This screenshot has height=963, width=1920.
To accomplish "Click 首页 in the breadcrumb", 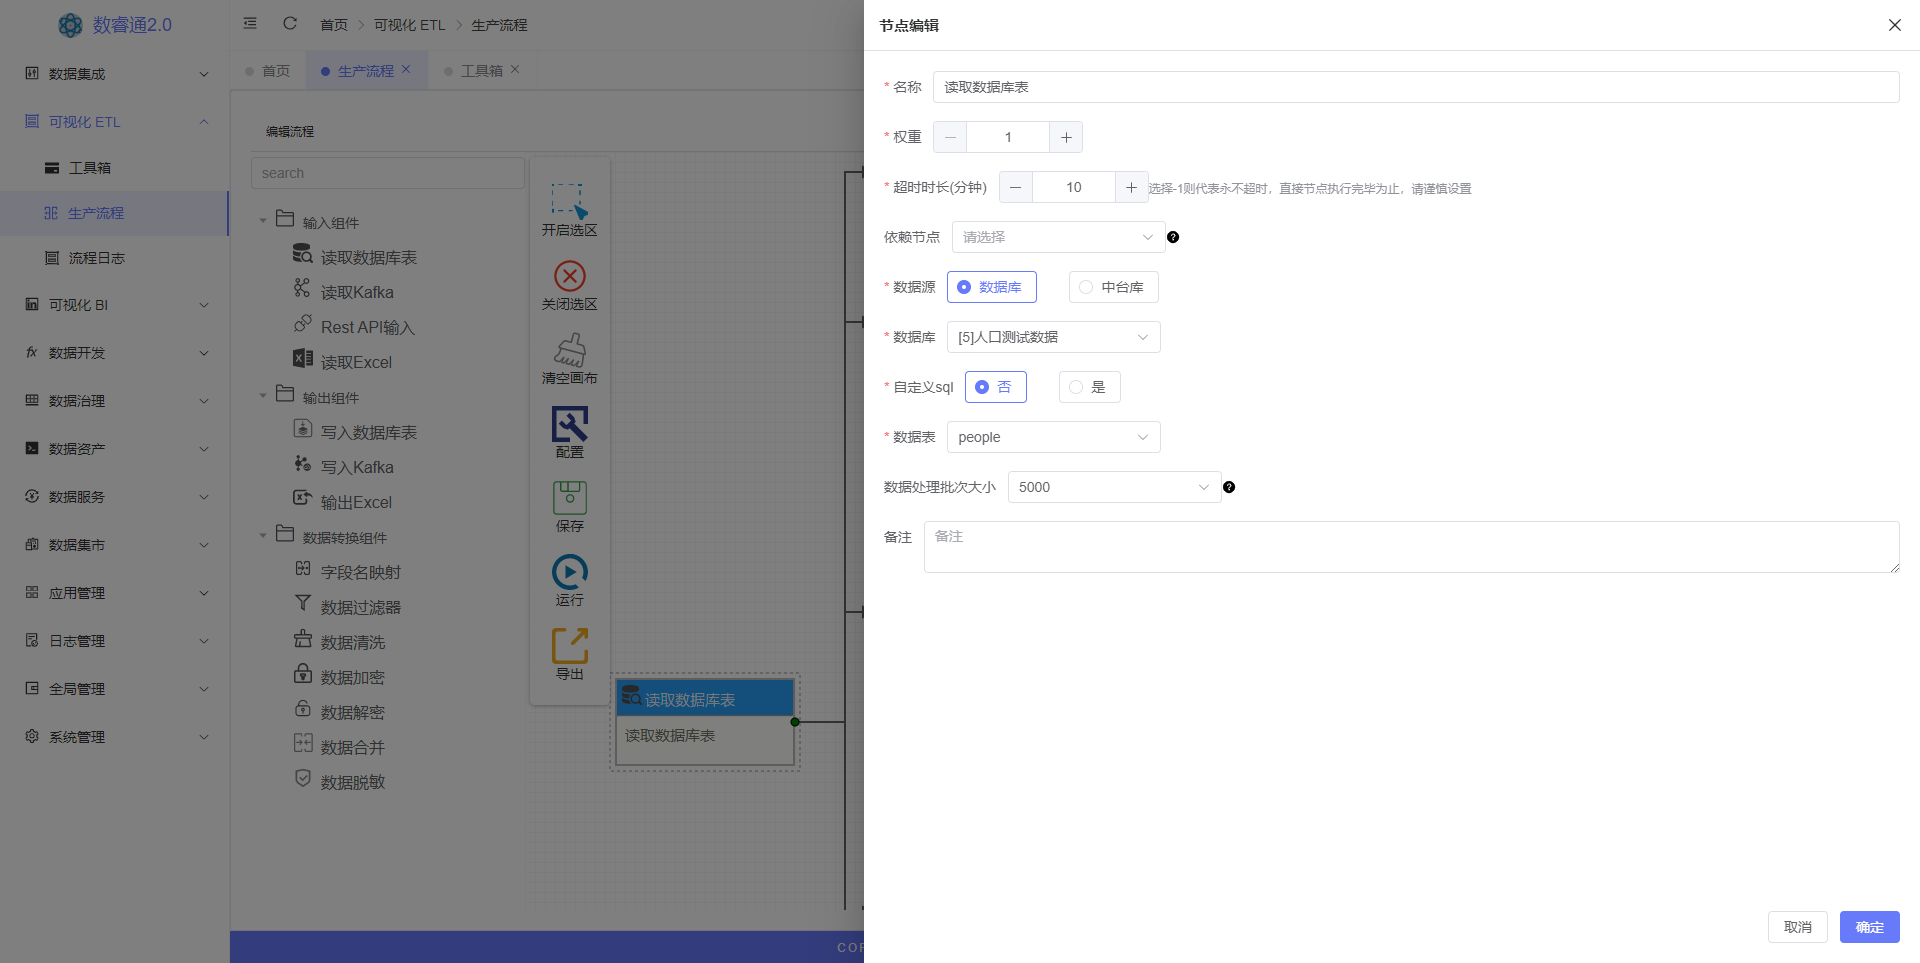I will 334,25.
